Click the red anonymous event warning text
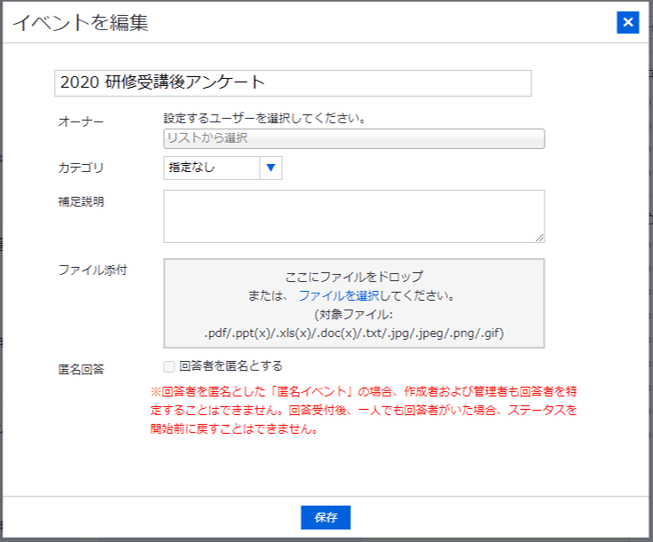The height and width of the screenshot is (542, 653). (x=362, y=410)
